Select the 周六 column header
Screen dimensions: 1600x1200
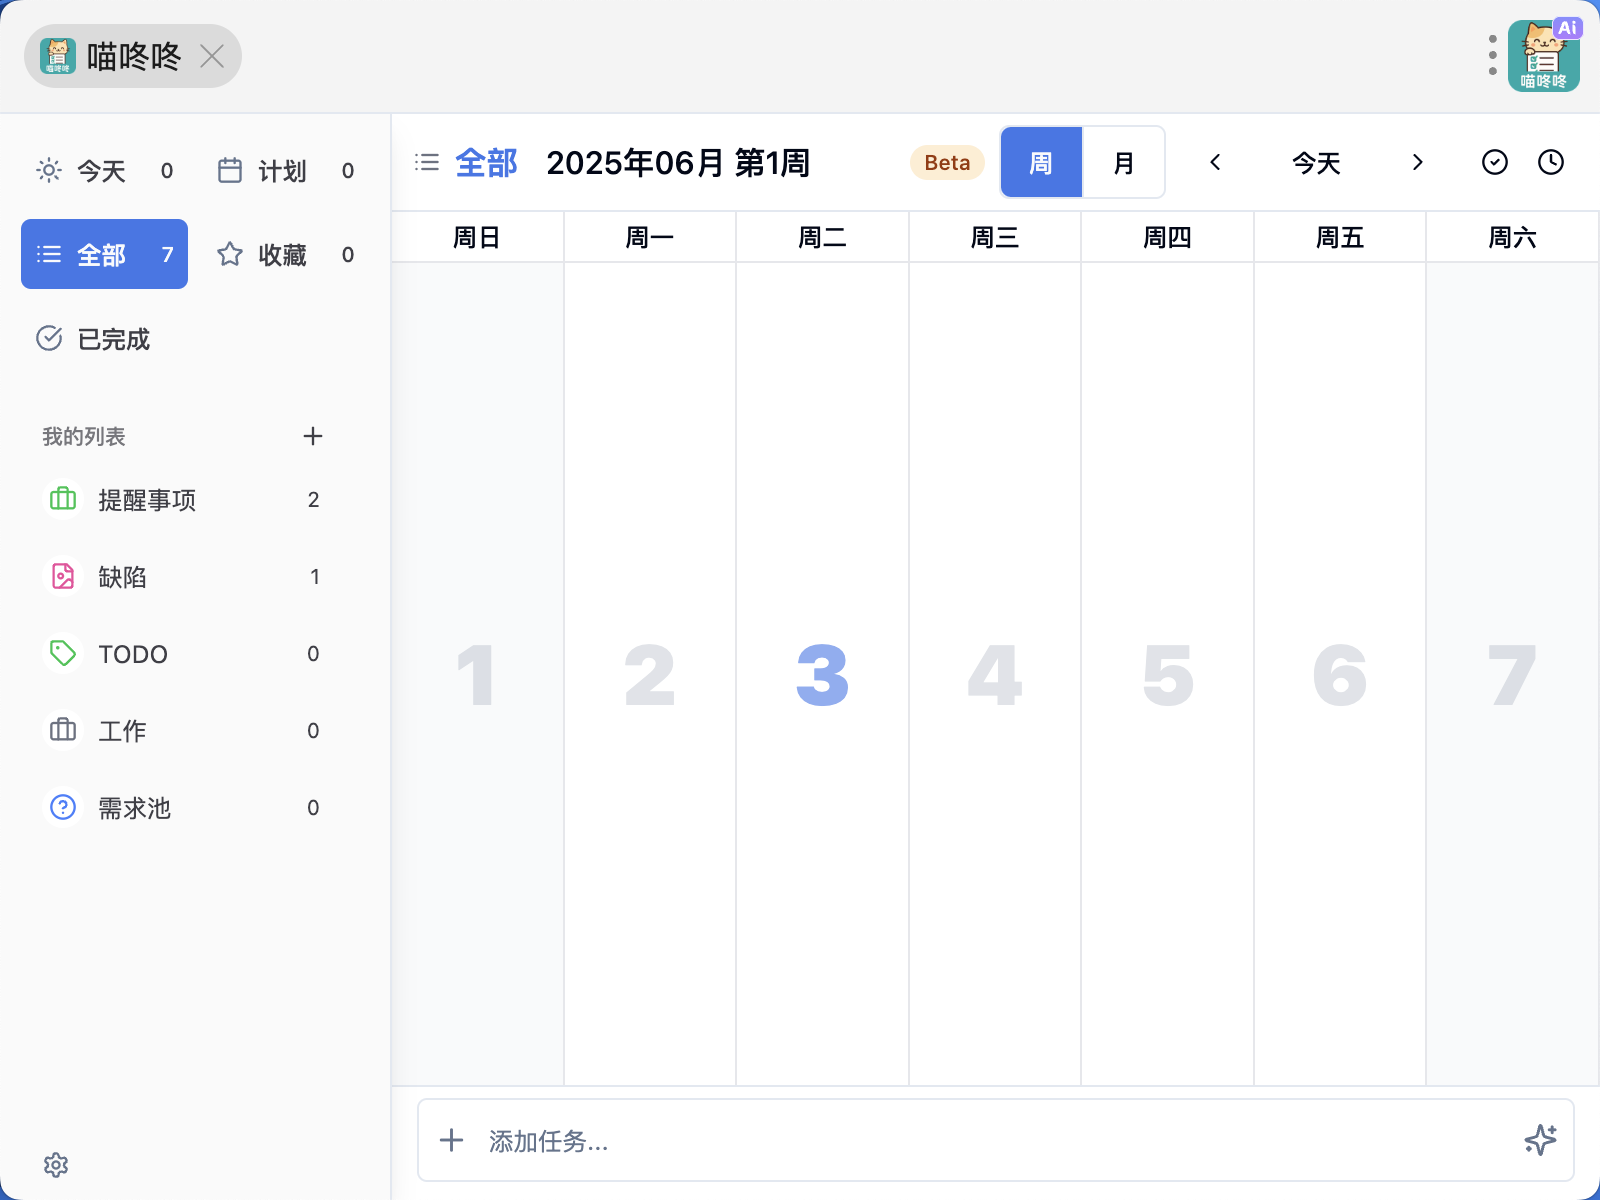pos(1512,237)
